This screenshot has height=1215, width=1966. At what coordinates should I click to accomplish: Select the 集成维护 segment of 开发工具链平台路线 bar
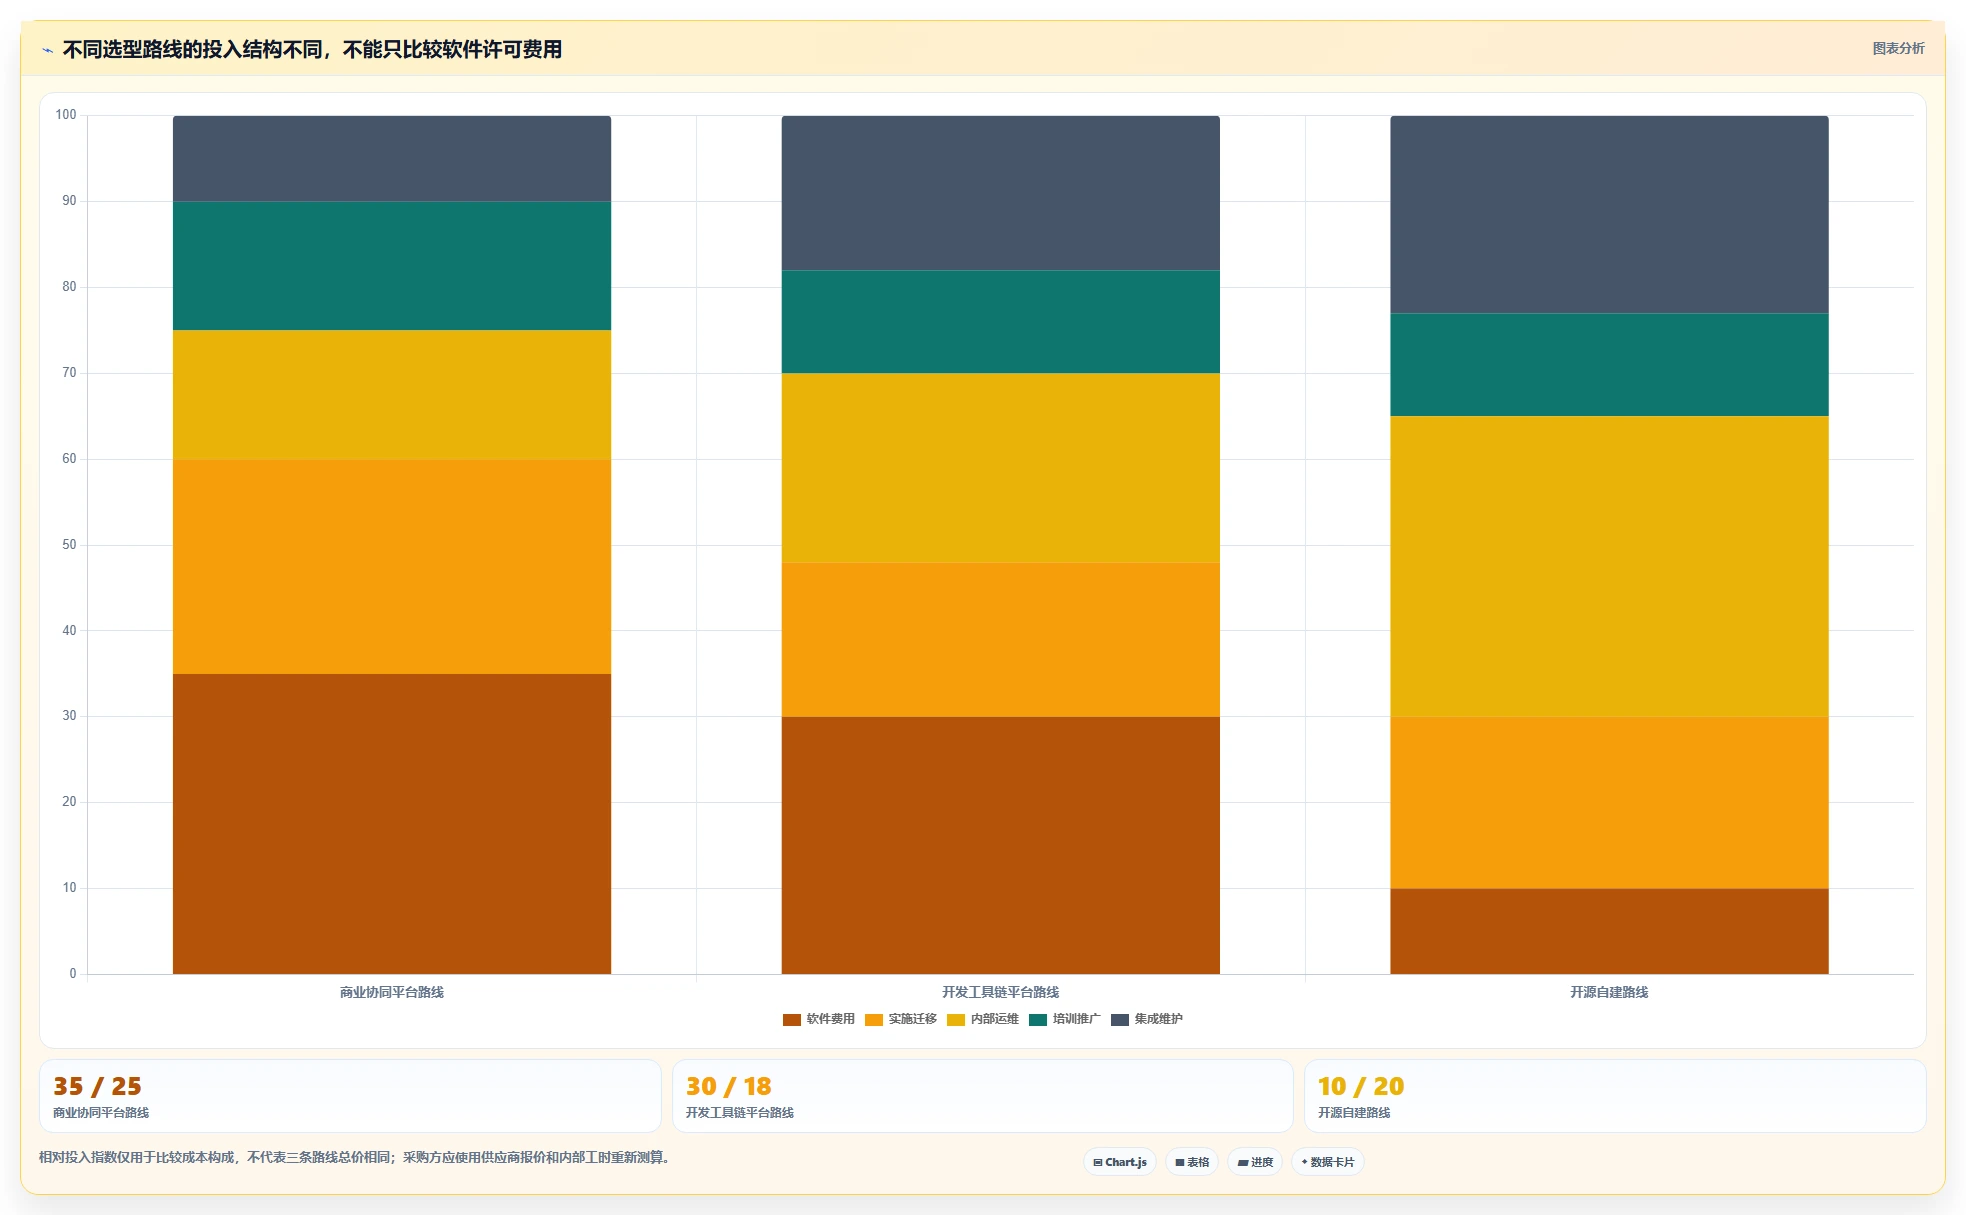[1000, 193]
